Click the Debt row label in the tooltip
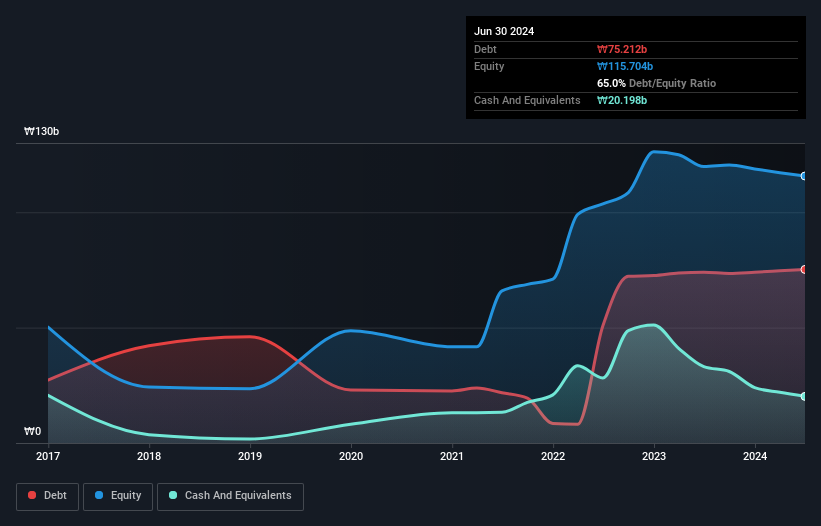Screen dimensions: 821x526 pyautogui.click(x=485, y=49)
